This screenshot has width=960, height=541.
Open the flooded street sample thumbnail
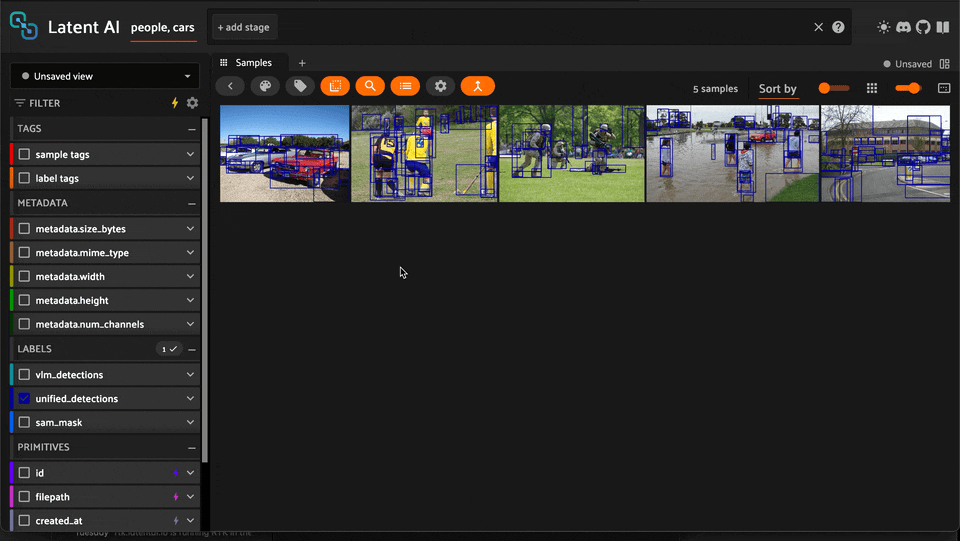click(x=733, y=154)
